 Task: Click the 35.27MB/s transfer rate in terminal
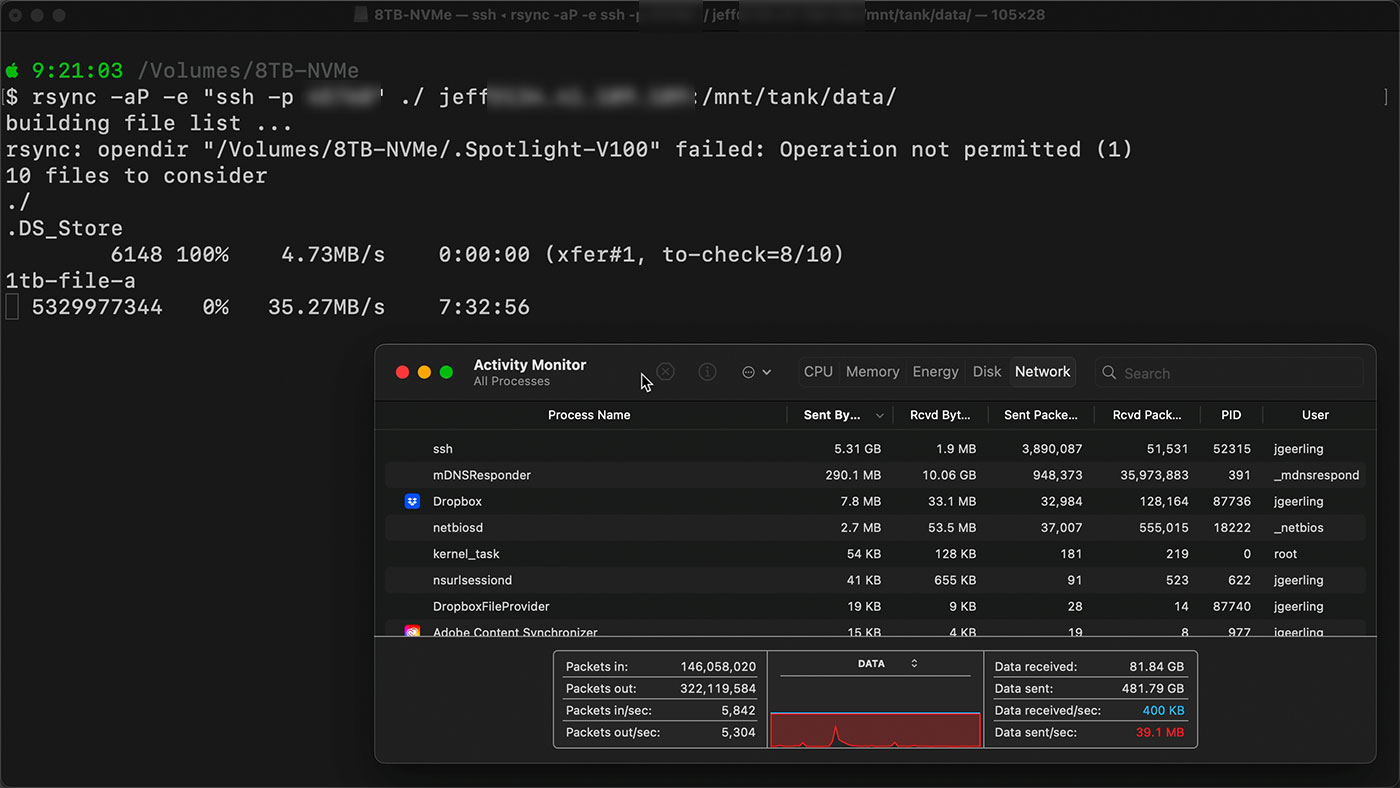[326, 307]
